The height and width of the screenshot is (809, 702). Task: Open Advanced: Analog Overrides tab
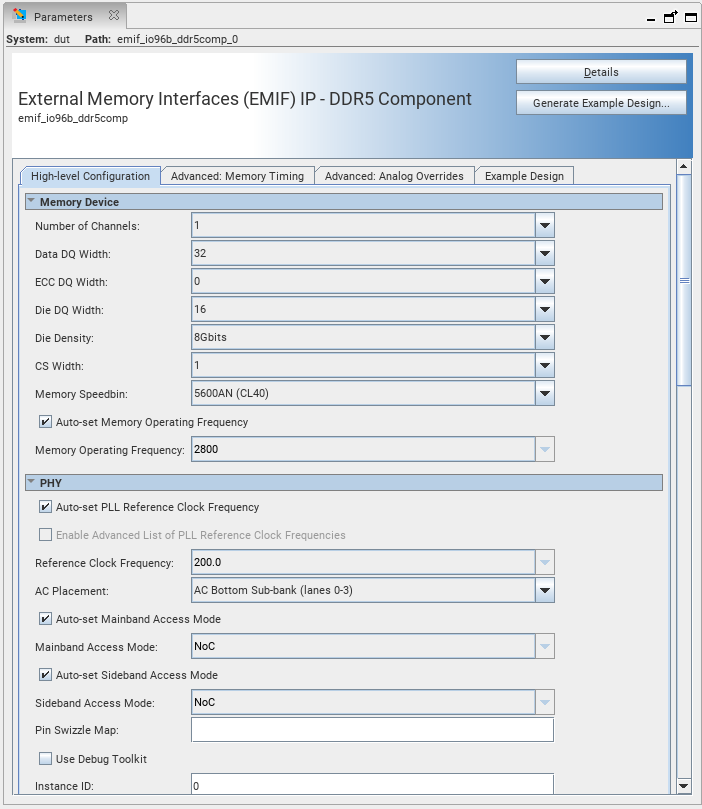(394, 176)
